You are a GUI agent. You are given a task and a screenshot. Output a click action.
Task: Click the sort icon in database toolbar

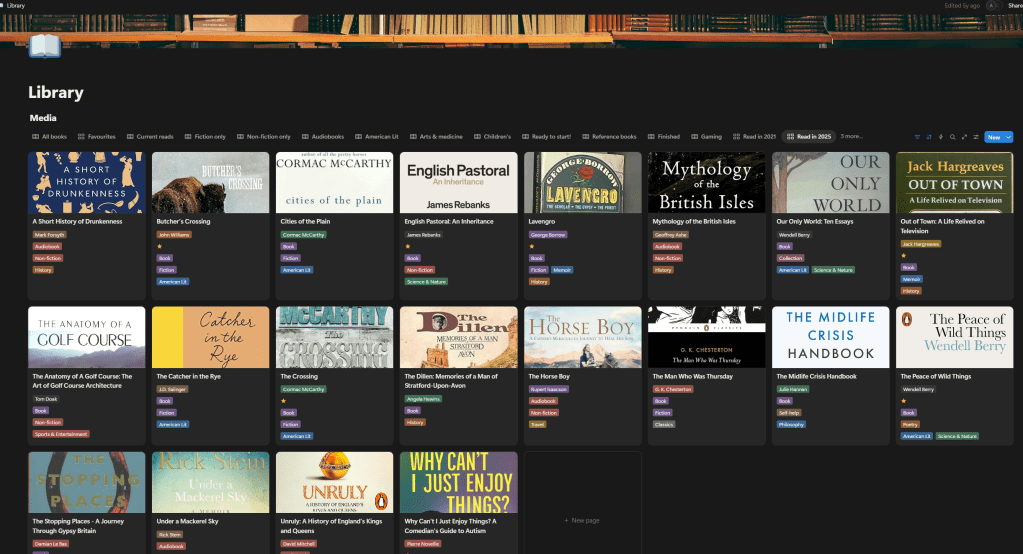[x=929, y=137]
